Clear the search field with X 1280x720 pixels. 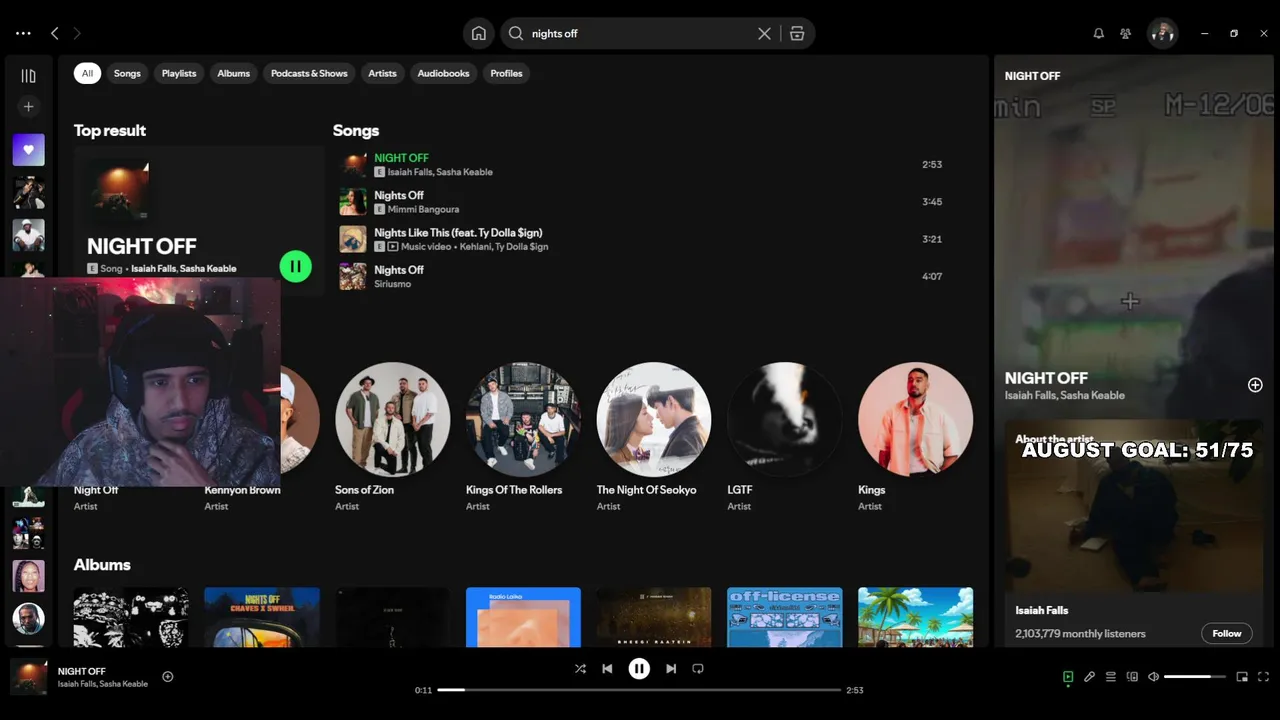764,33
